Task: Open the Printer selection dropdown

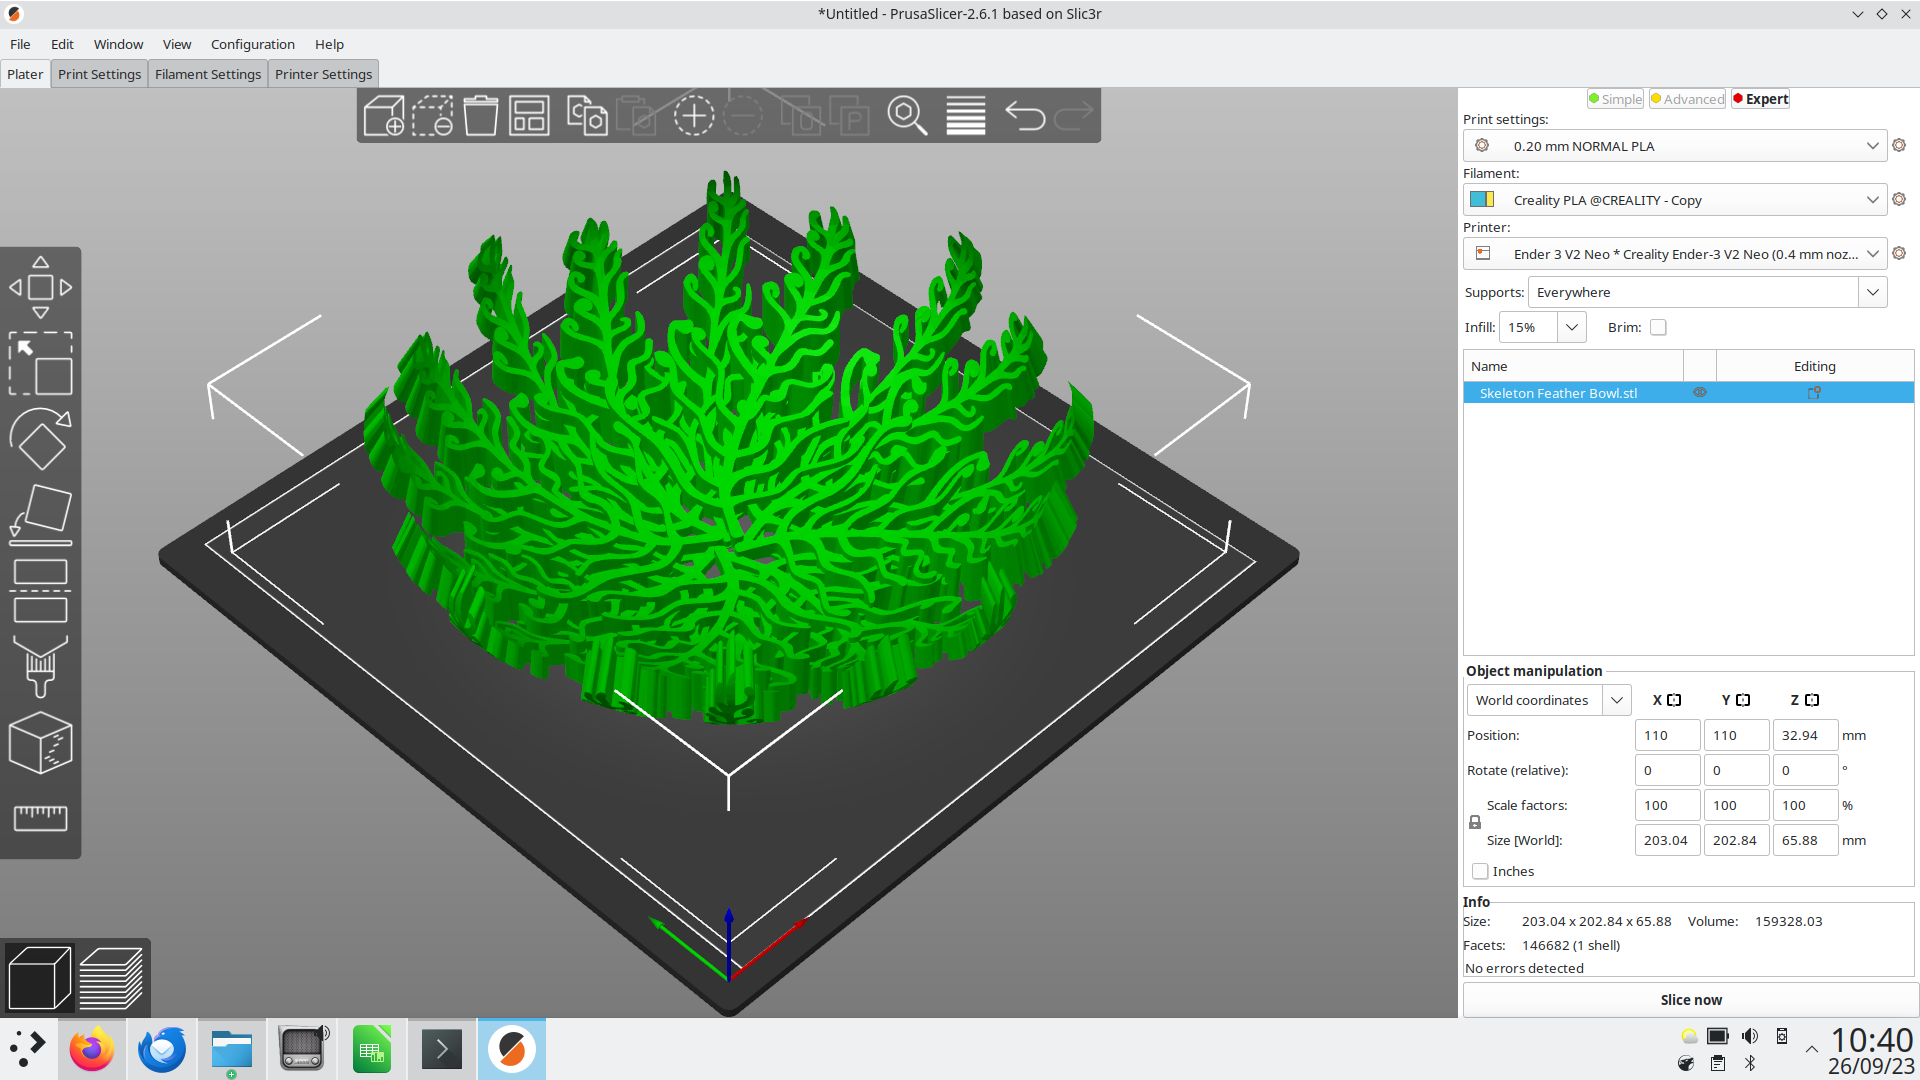Action: 1872,253
